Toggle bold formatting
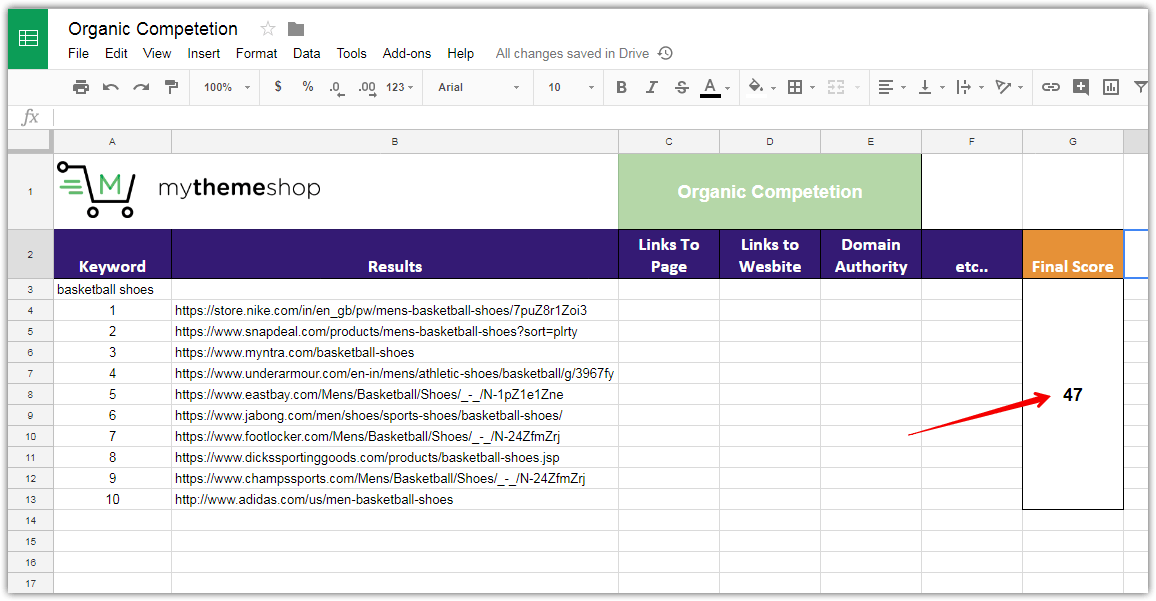 pyautogui.click(x=621, y=87)
